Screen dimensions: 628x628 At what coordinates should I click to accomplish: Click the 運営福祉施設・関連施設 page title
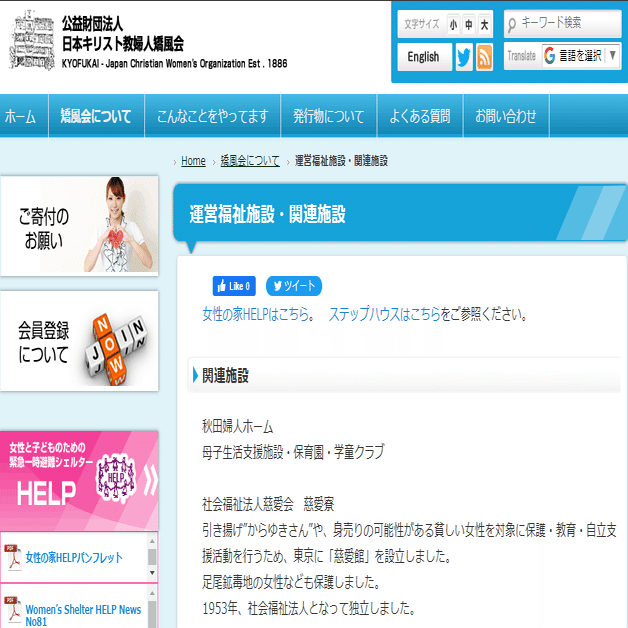pos(267,213)
